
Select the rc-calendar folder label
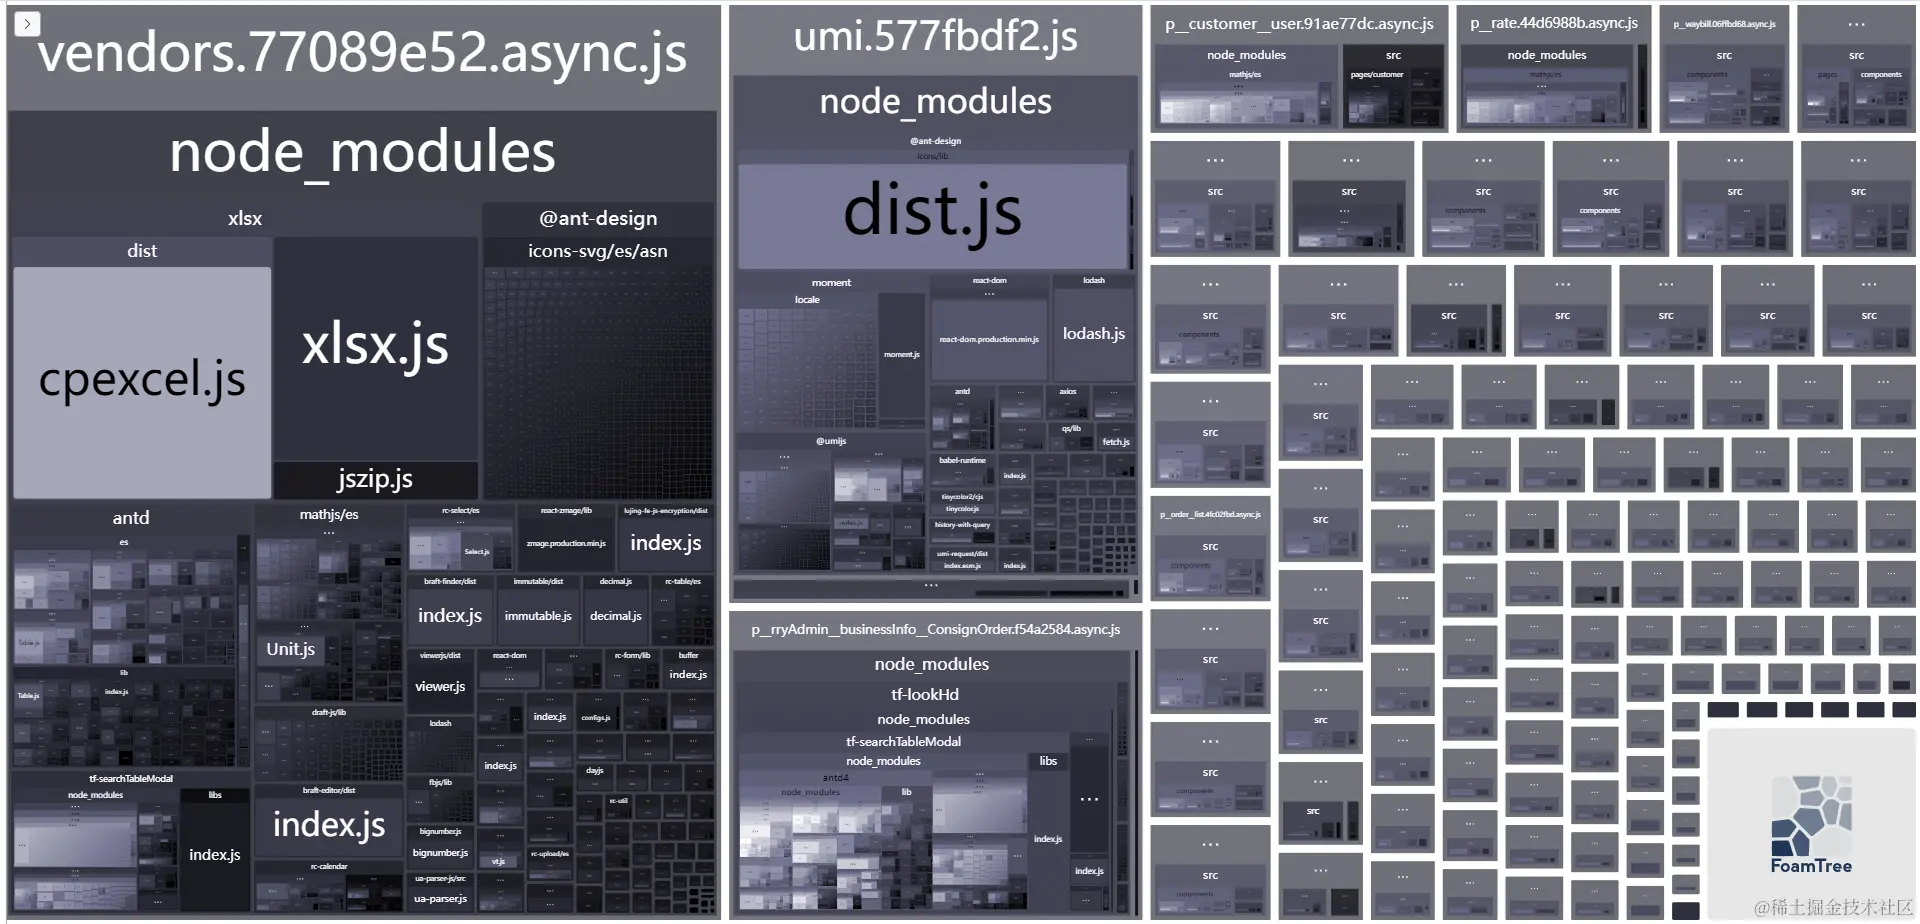coord(329,867)
